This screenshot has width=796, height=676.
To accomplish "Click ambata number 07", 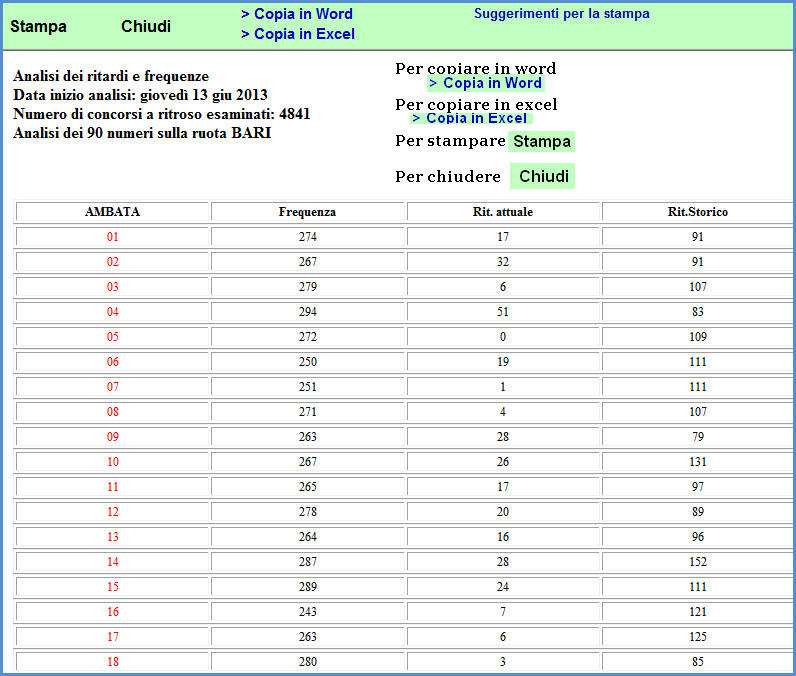I will (113, 387).
